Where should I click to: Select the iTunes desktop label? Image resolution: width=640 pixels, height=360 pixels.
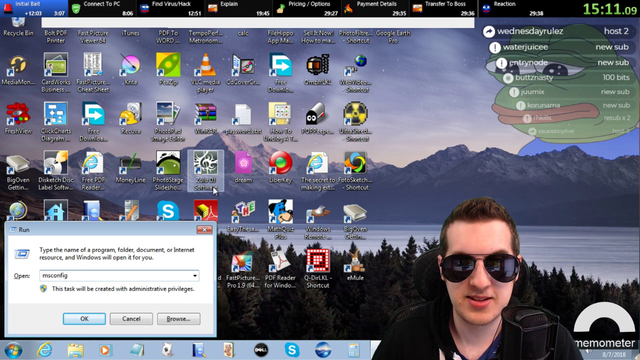(x=131, y=33)
